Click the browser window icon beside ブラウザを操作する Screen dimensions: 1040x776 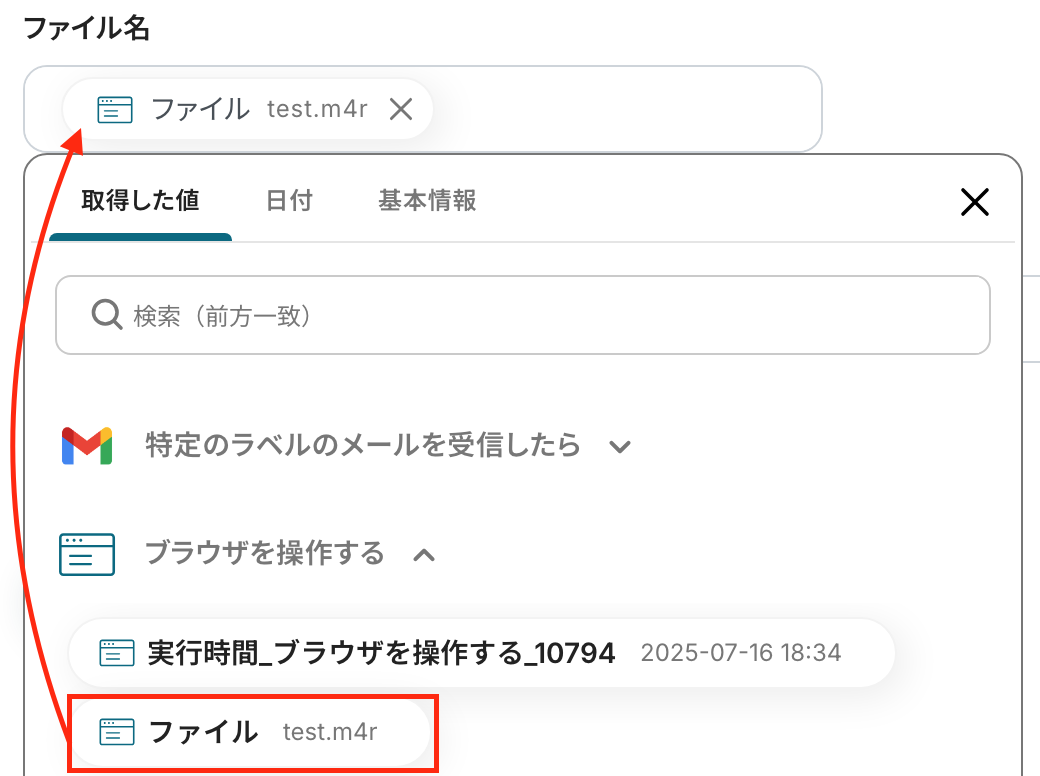(87, 554)
